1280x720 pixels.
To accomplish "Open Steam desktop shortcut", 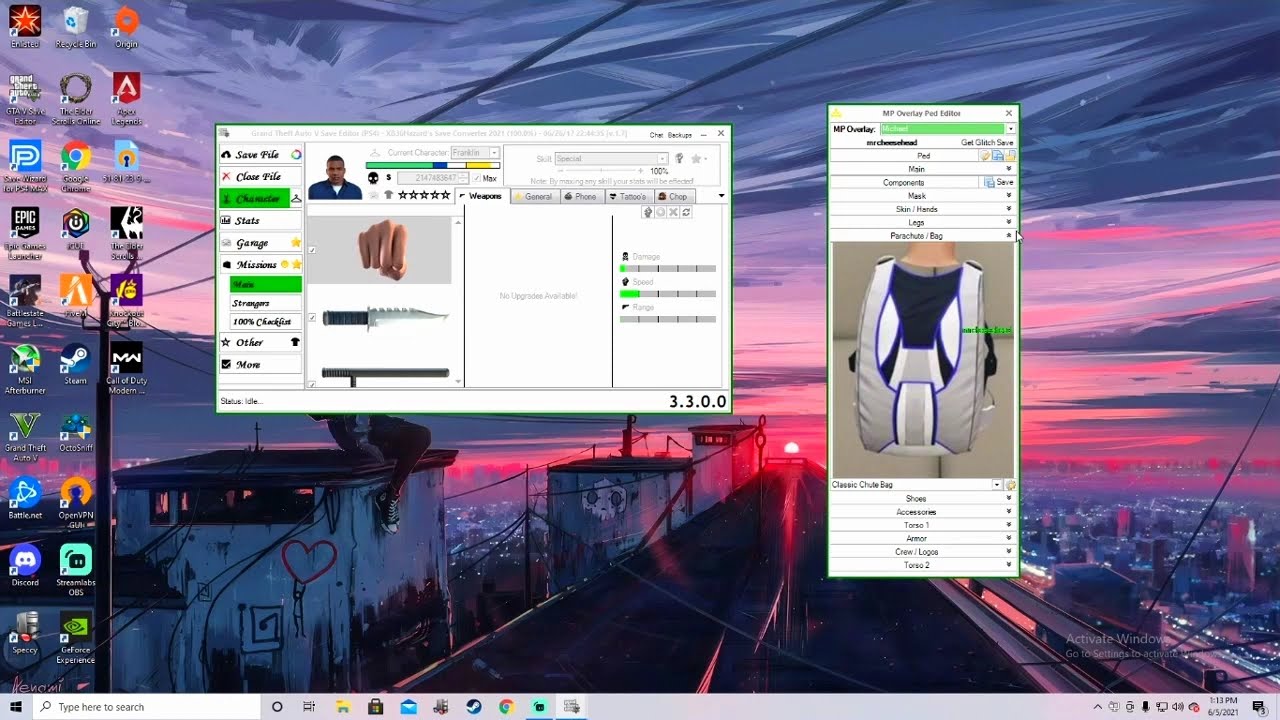I will tap(75, 364).
